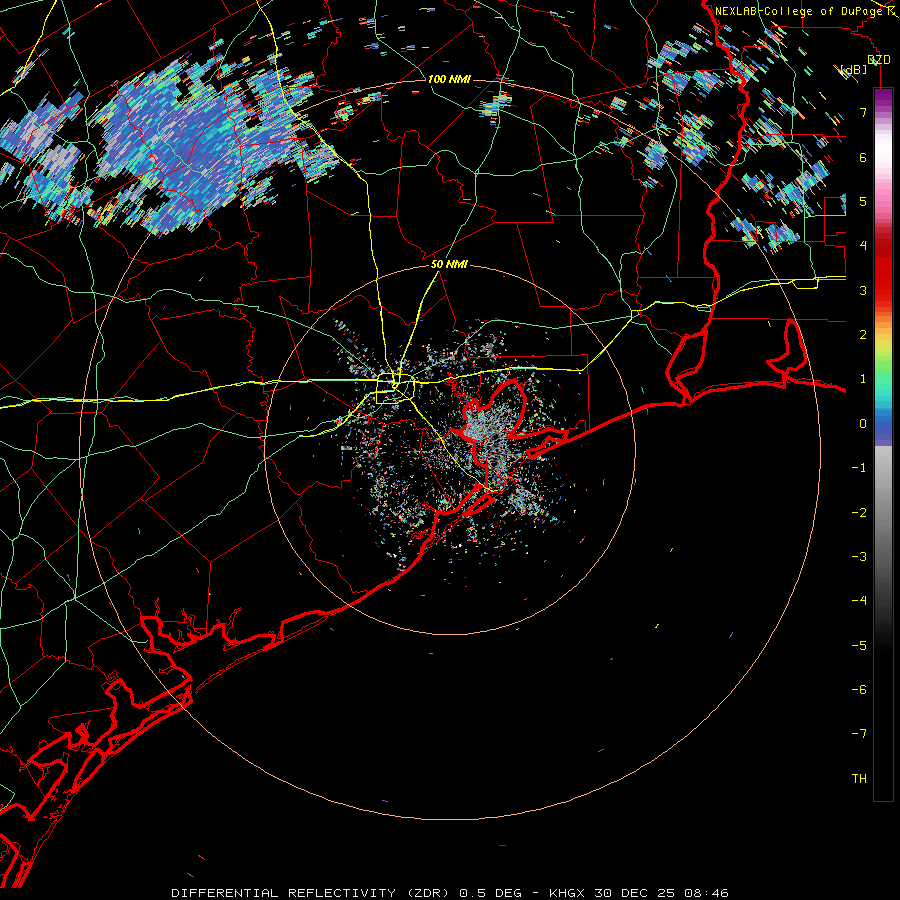Select the 4 value on dB scale
The image size is (900, 900).
tap(863, 246)
